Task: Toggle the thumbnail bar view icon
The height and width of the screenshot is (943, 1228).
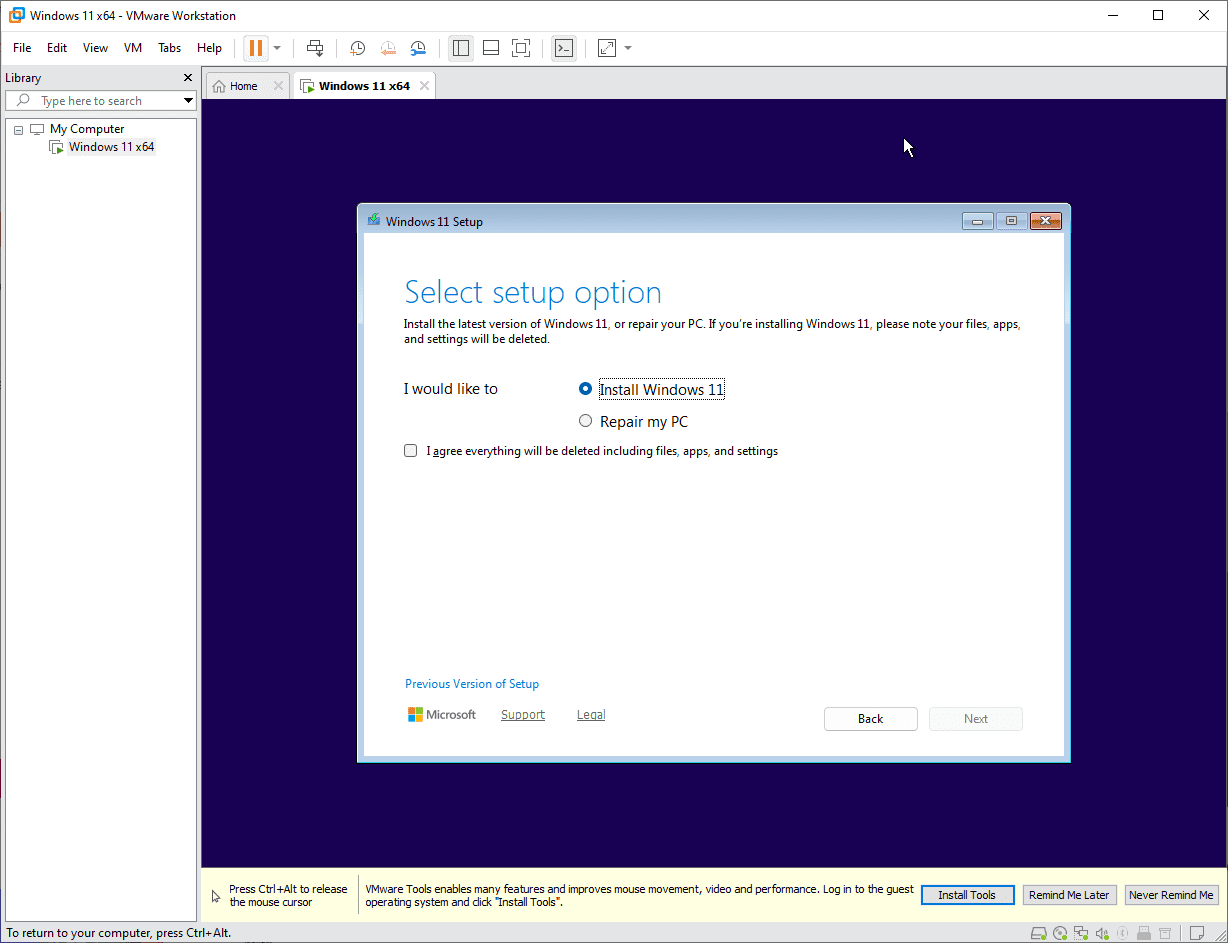Action: pyautogui.click(x=491, y=48)
